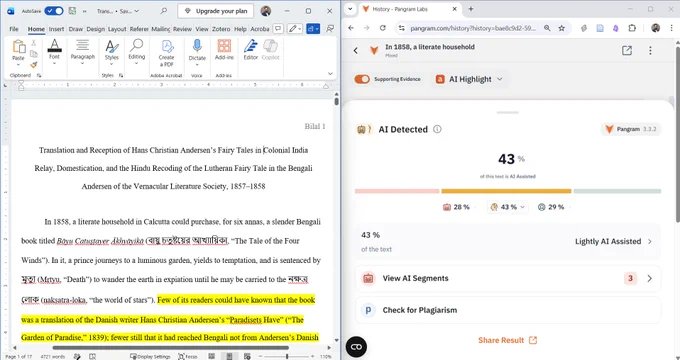Click the Word account profile picture
This screenshot has height=360, width=680.
coord(266,11)
